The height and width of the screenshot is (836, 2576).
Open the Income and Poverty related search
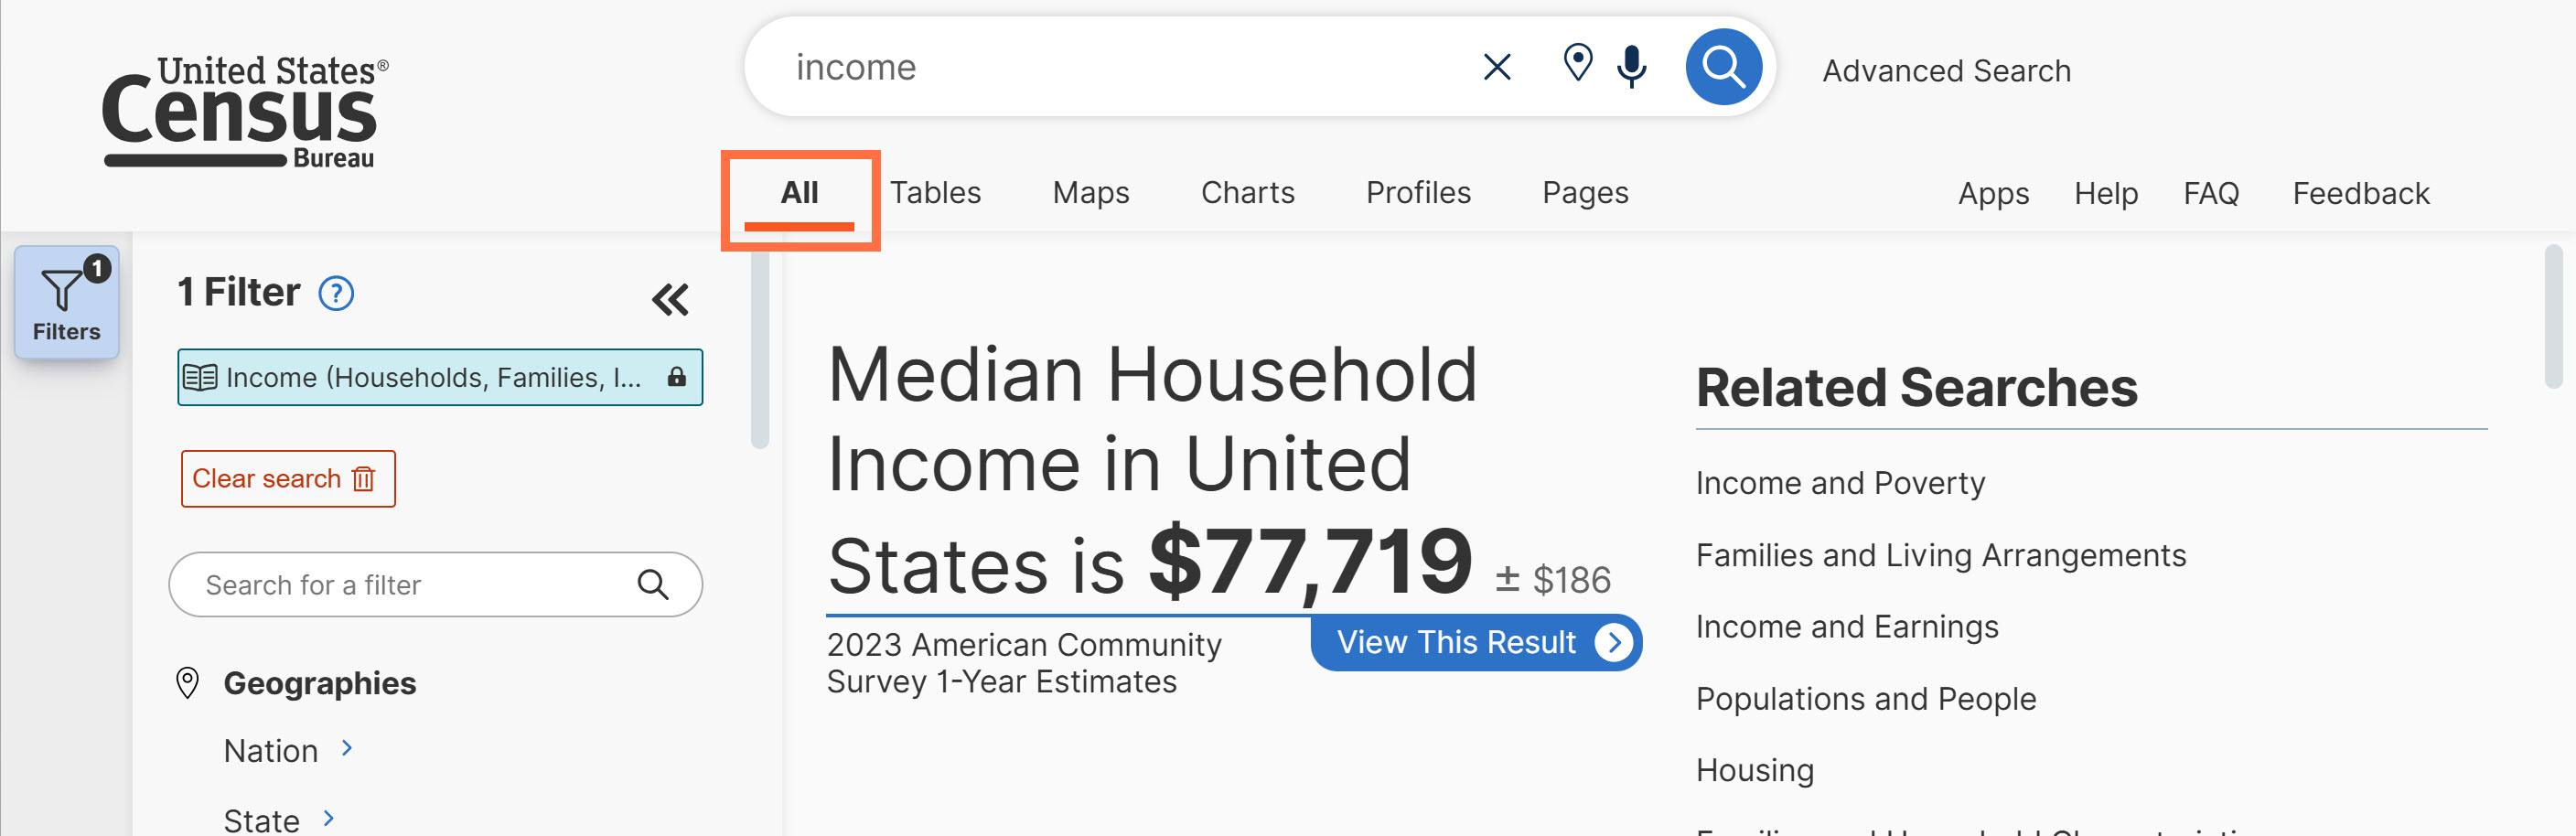1840,483
